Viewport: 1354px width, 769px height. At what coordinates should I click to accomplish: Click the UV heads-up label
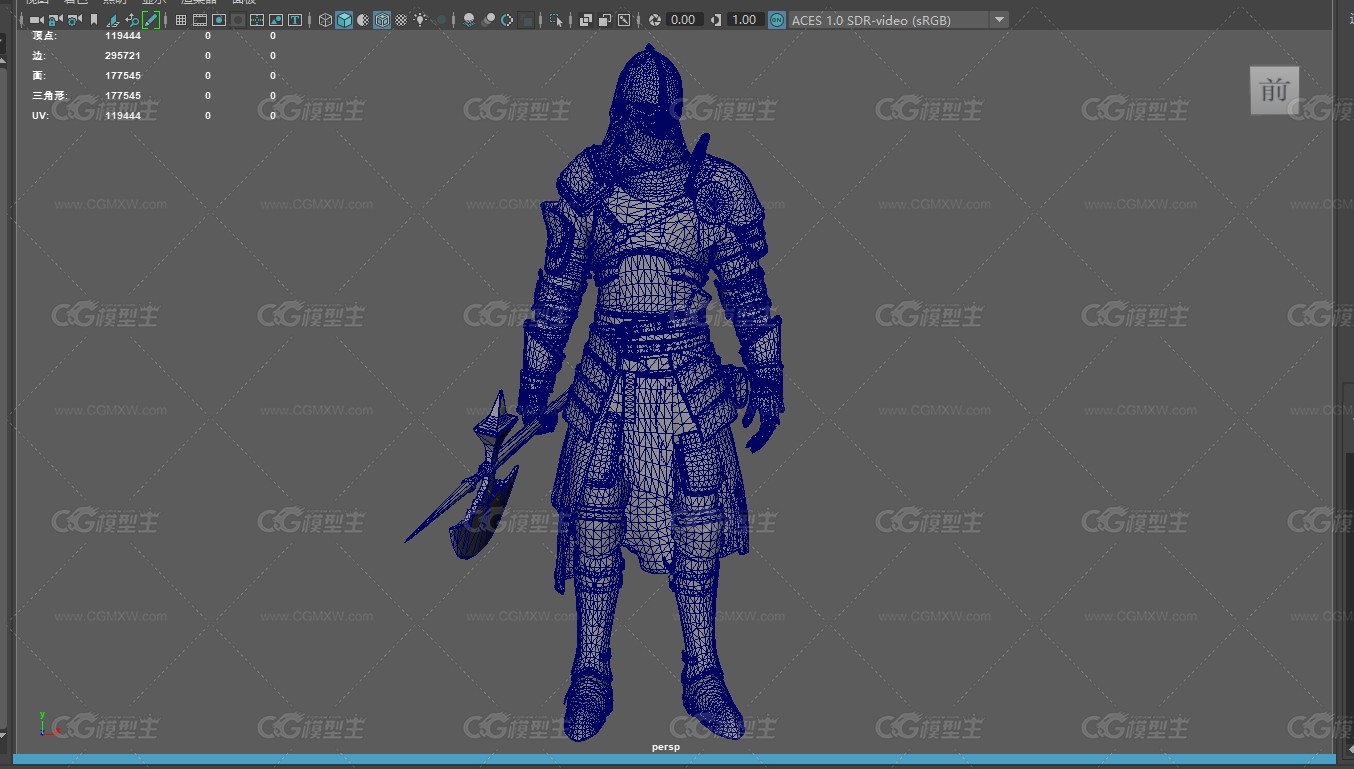[x=39, y=116]
